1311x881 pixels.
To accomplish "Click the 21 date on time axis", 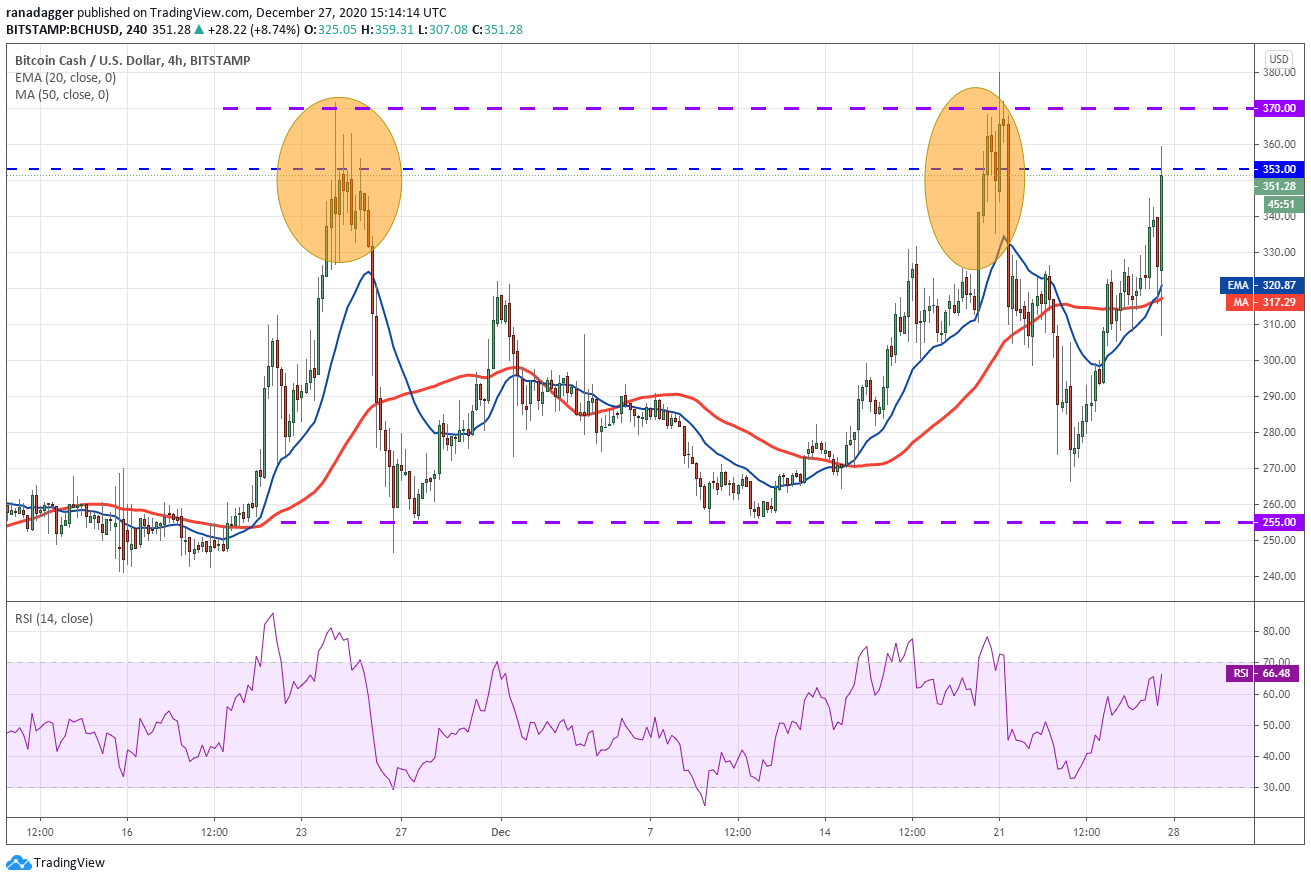I will pos(999,832).
